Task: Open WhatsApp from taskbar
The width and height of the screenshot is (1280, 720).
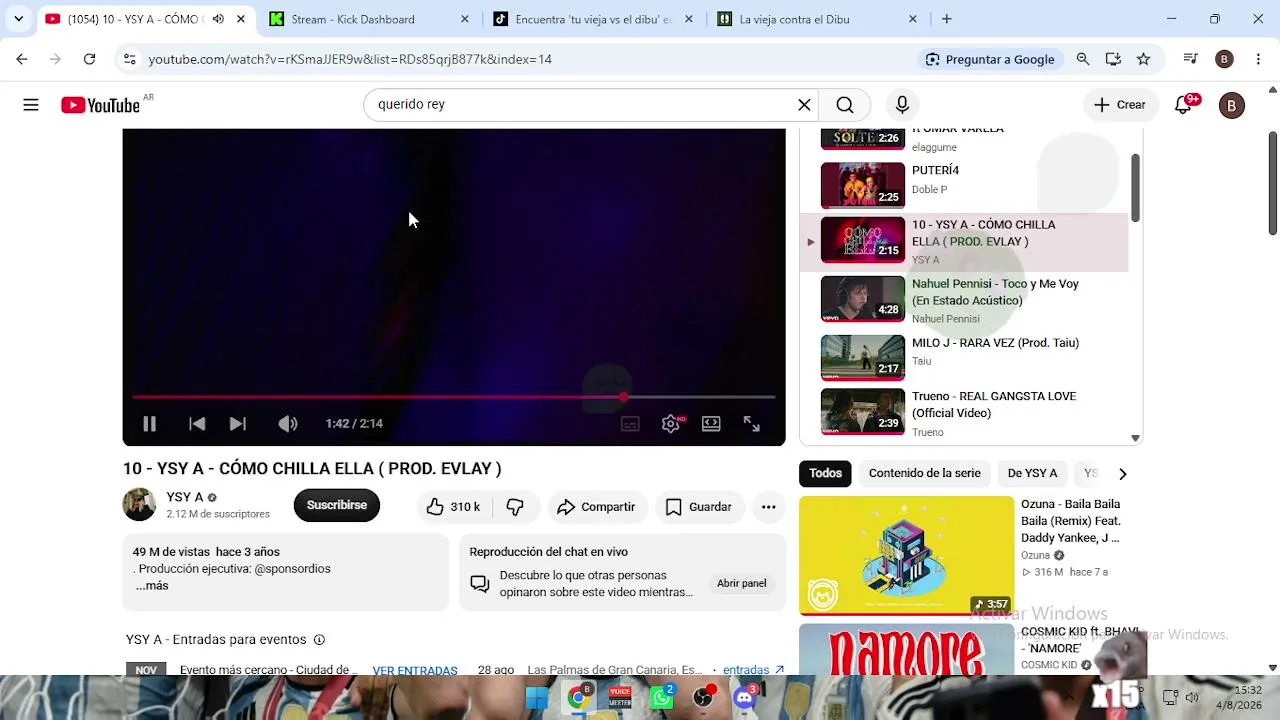Action: click(662, 698)
